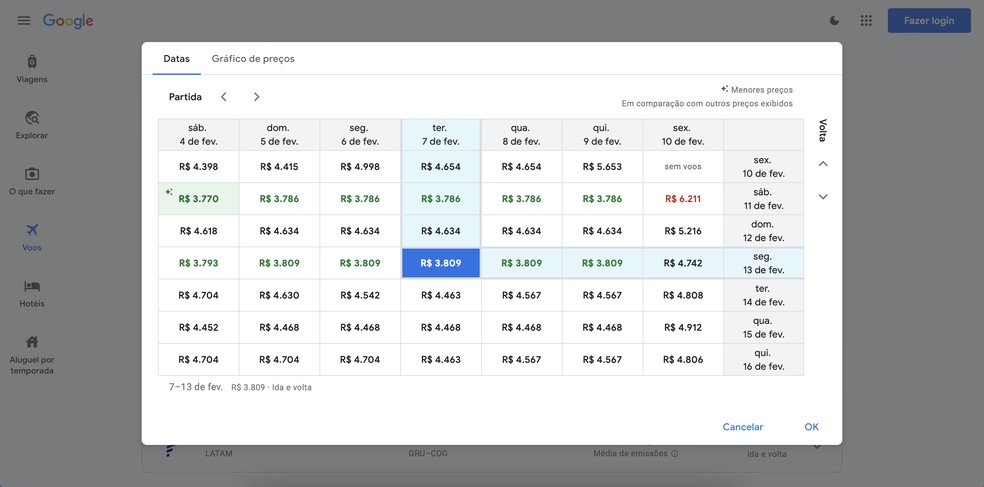The width and height of the screenshot is (984, 487).
Task: Toggle dark mode with the moon icon
Action: (x=835, y=21)
